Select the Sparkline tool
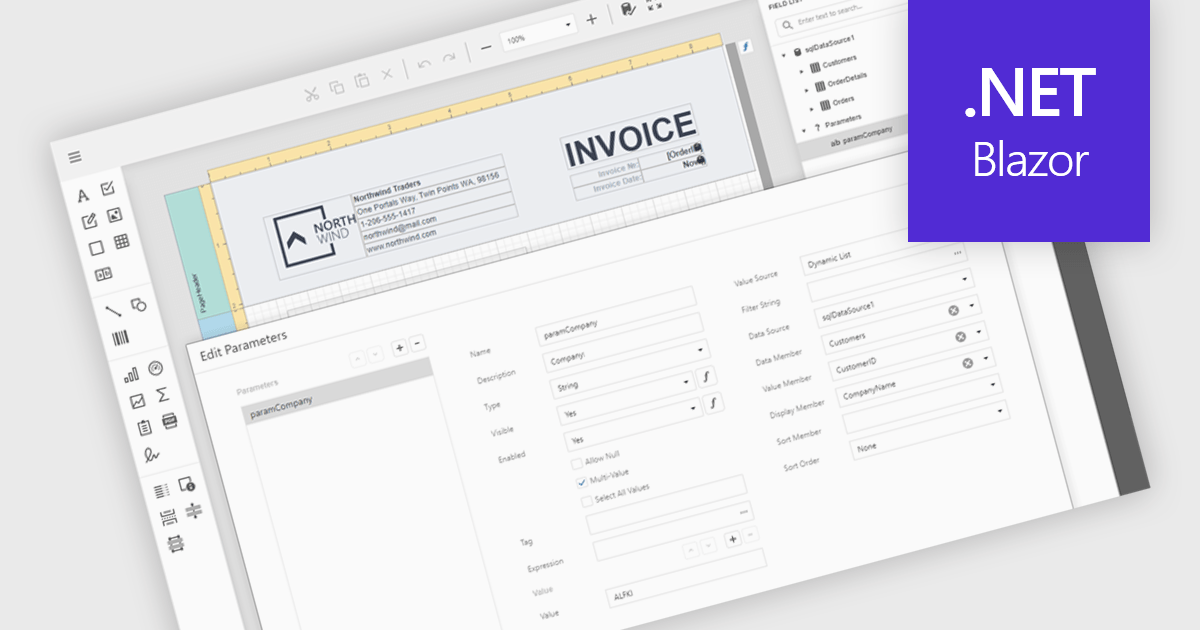The image size is (1200, 630). click(137, 402)
